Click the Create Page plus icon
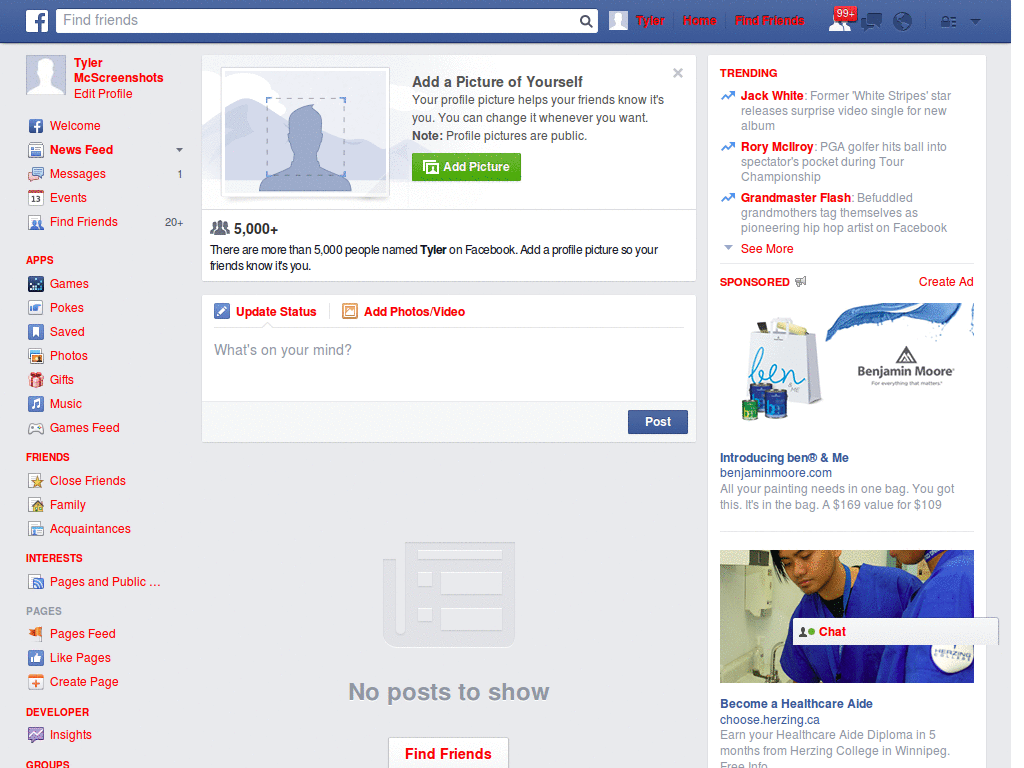 coord(36,682)
